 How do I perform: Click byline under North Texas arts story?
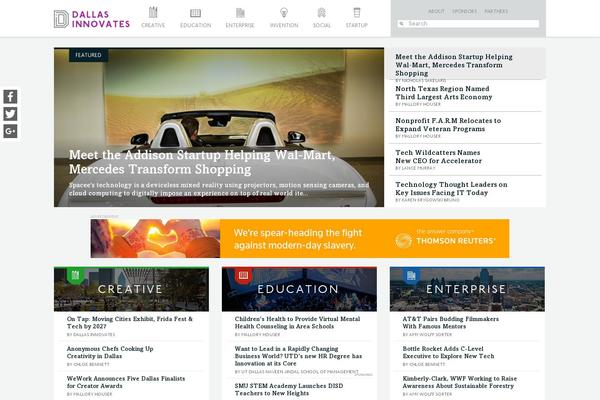point(418,104)
